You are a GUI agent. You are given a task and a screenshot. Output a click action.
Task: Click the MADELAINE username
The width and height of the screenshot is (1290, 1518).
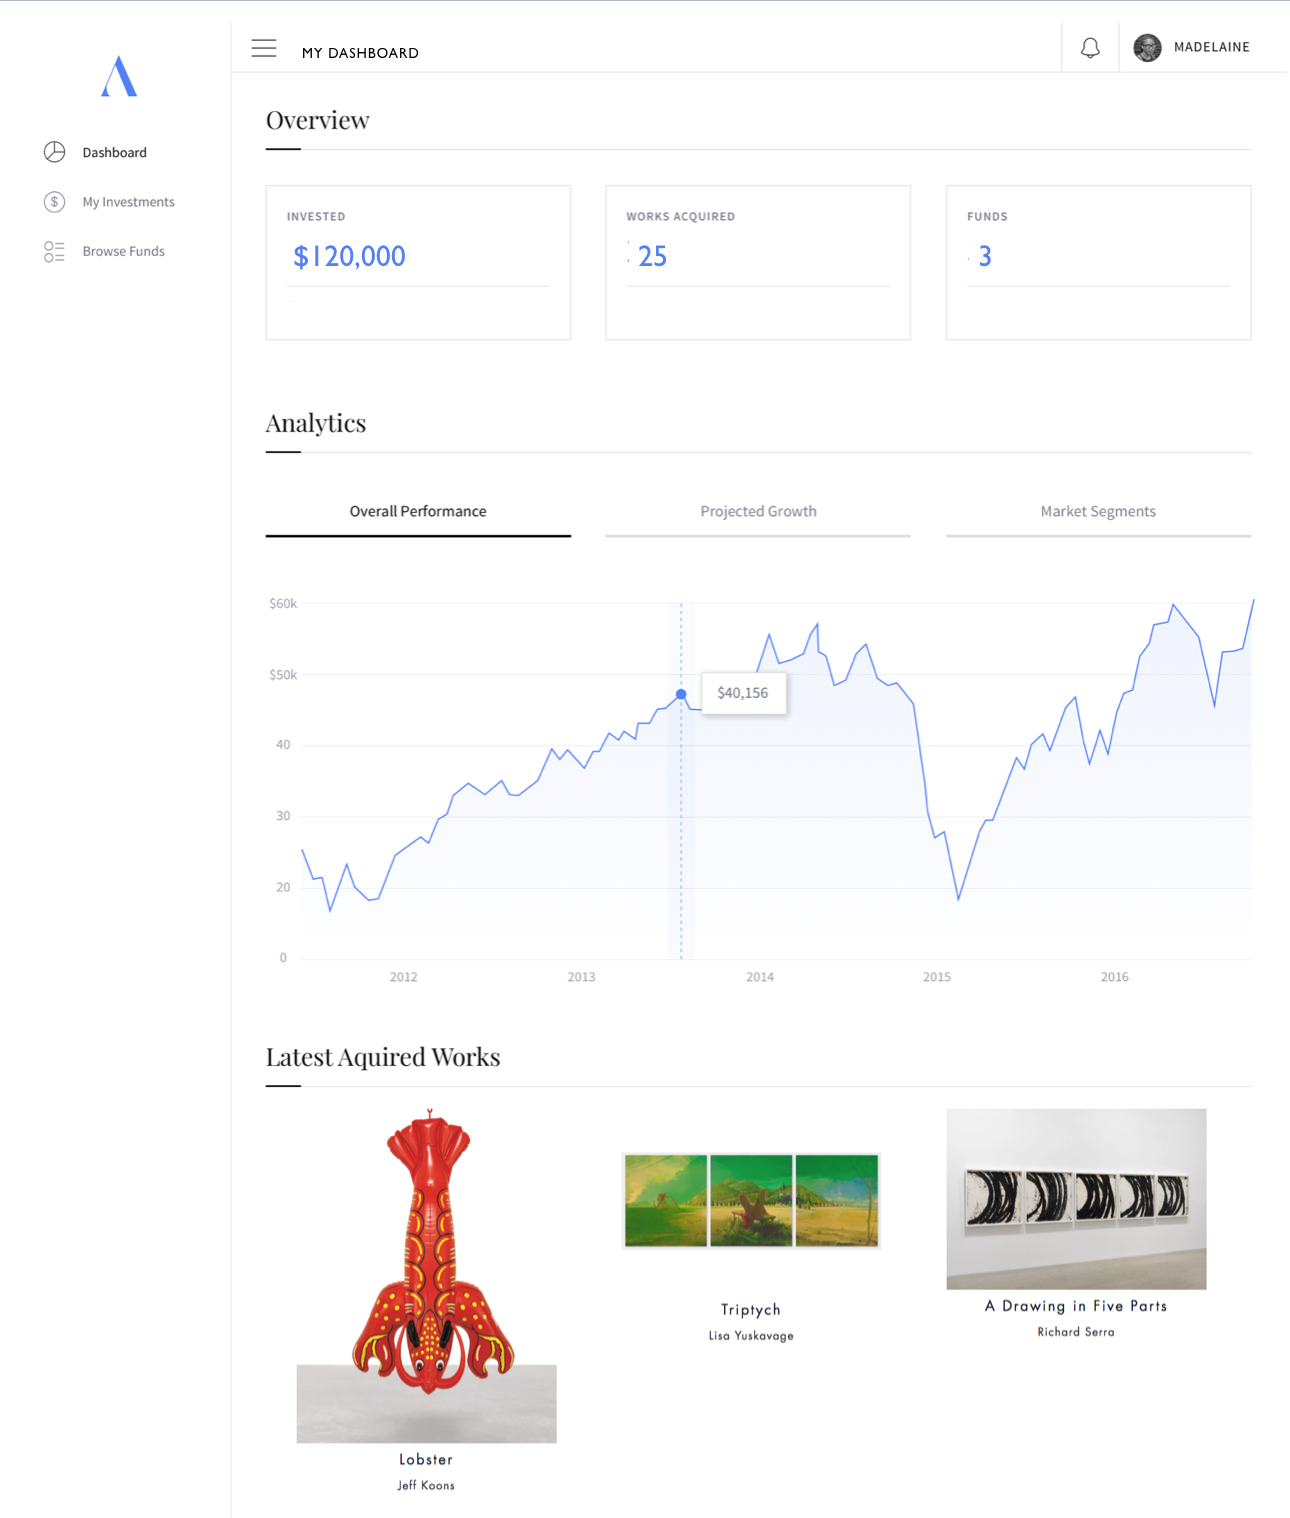click(x=1211, y=47)
